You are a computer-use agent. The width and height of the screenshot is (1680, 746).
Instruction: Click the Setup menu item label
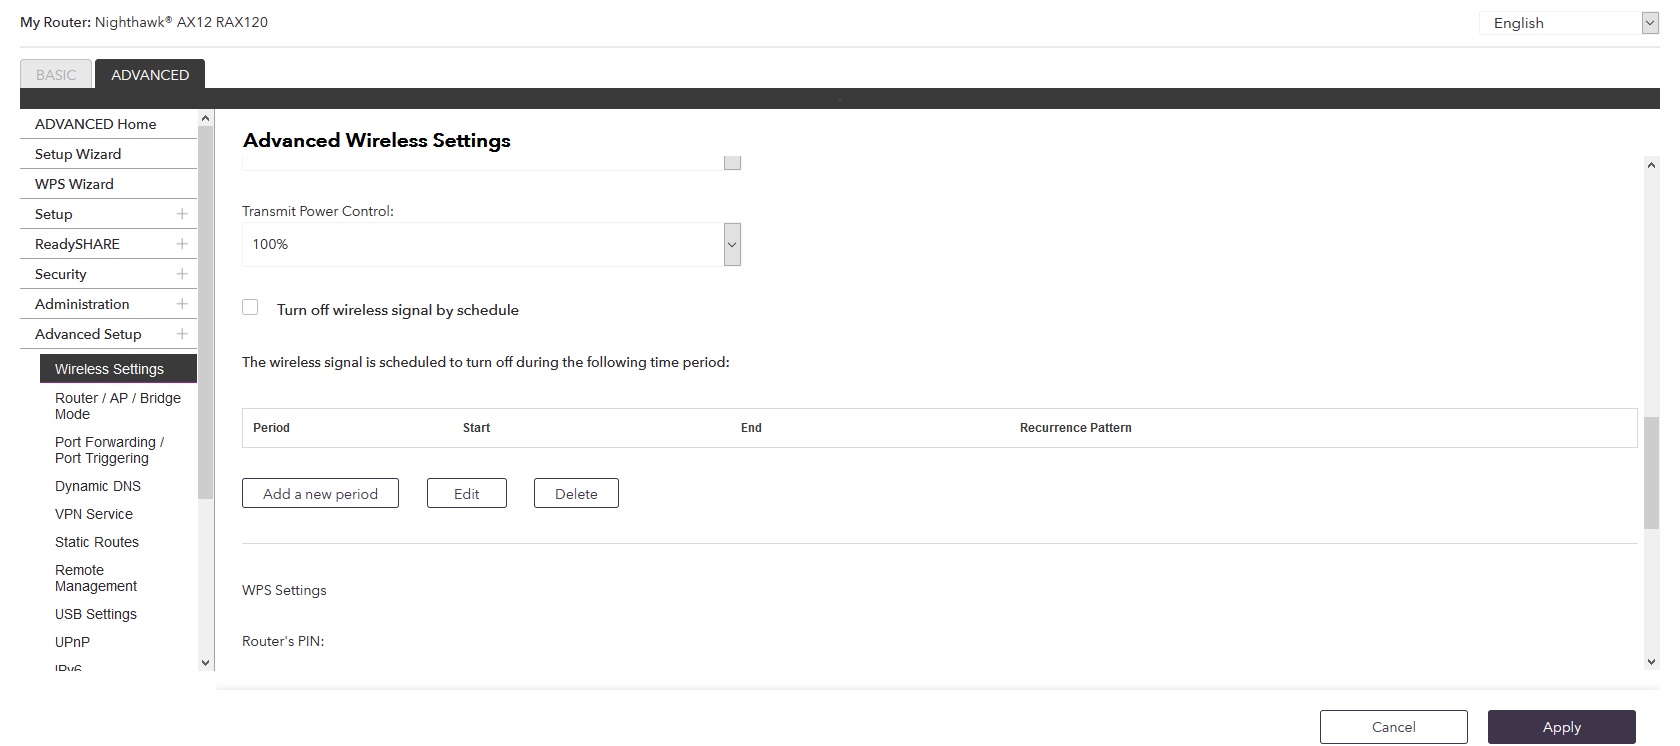point(54,214)
